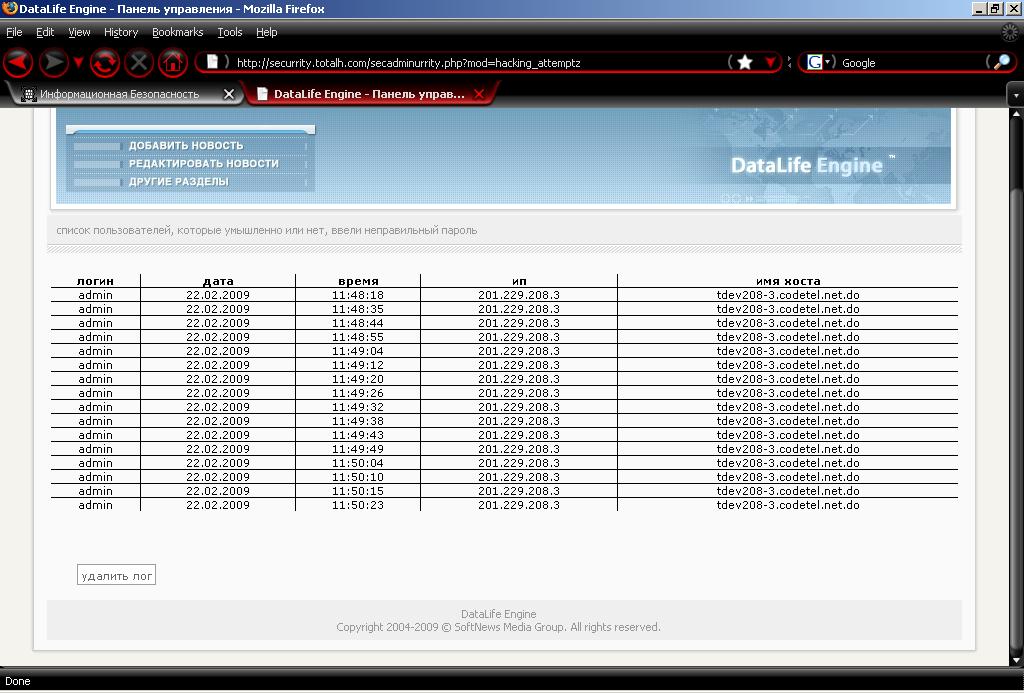Click date 22.02.2009 in the 11:49:26 row
Viewport: 1024px width, 693px height.
pyautogui.click(x=218, y=393)
